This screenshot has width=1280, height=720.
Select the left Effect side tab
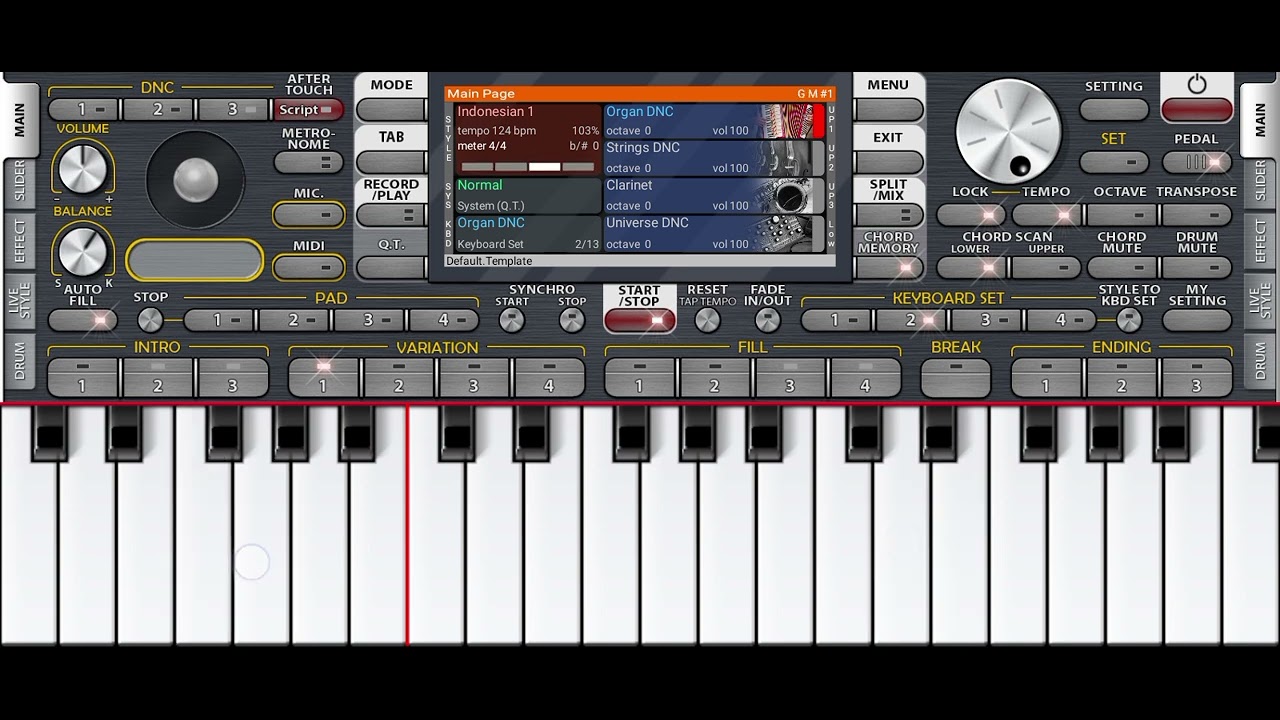(x=19, y=241)
